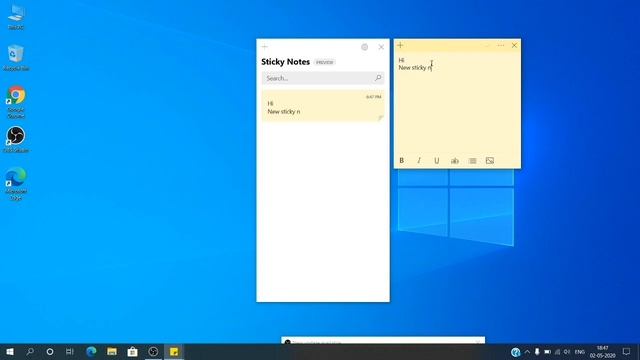640x360 pixels.
Task: Switch to OBS Studio on the taskbar
Action: click(x=153, y=351)
